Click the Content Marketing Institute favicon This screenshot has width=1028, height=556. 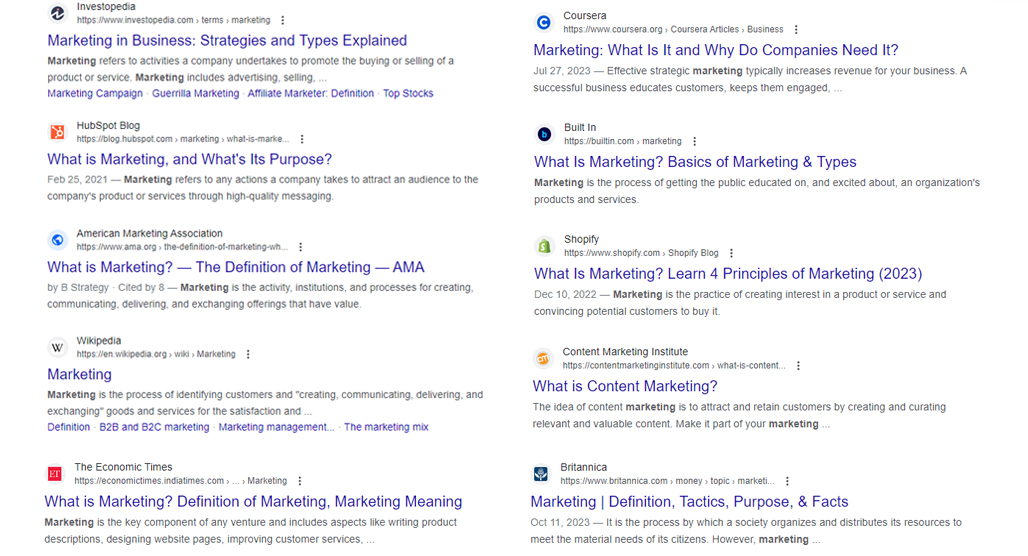[543, 359]
